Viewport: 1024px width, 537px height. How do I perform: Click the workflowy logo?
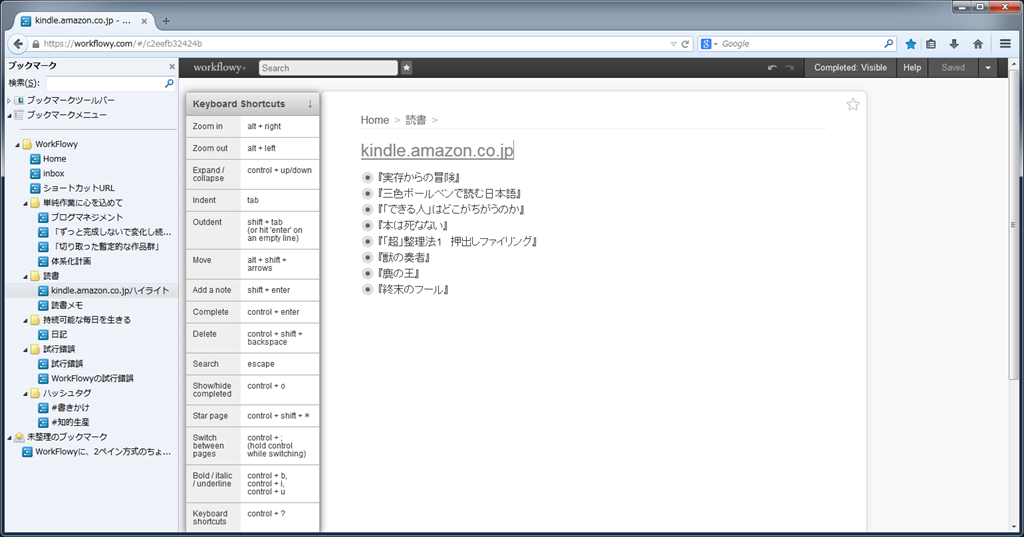click(x=219, y=67)
